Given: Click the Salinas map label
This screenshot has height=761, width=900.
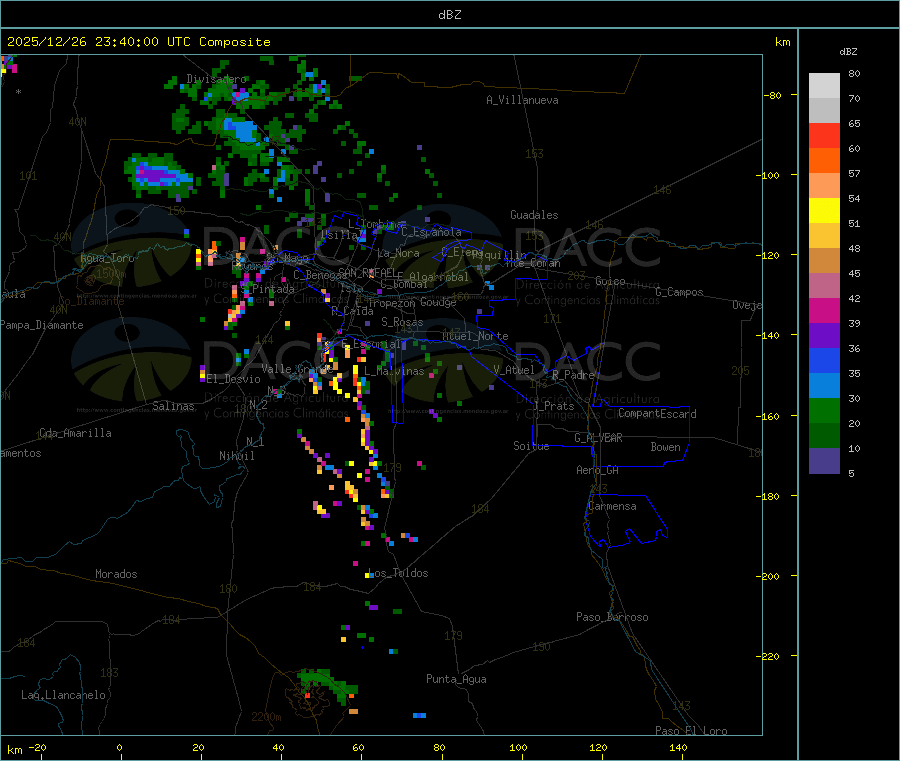Looking at the screenshot, I should point(173,406).
